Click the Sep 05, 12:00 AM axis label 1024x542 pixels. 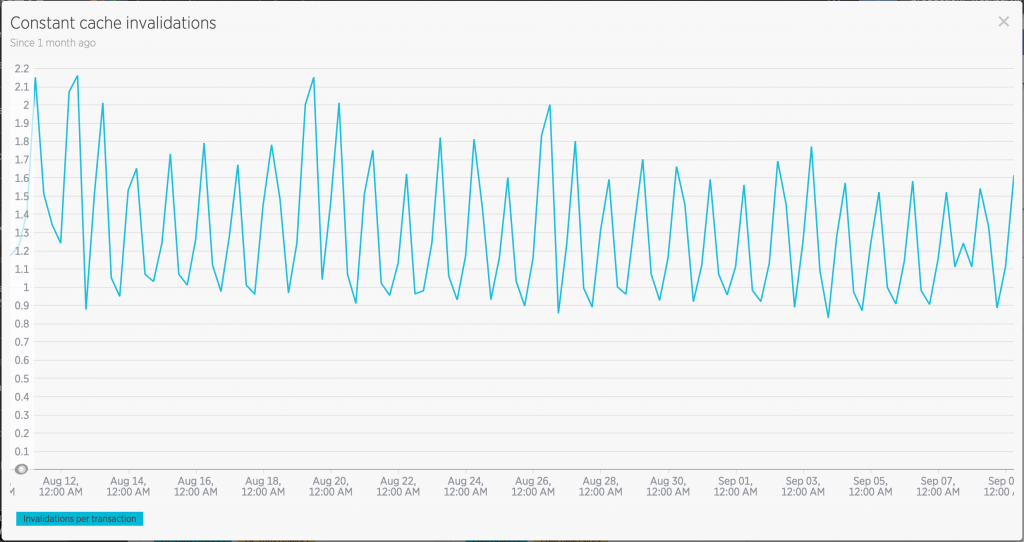point(871,486)
